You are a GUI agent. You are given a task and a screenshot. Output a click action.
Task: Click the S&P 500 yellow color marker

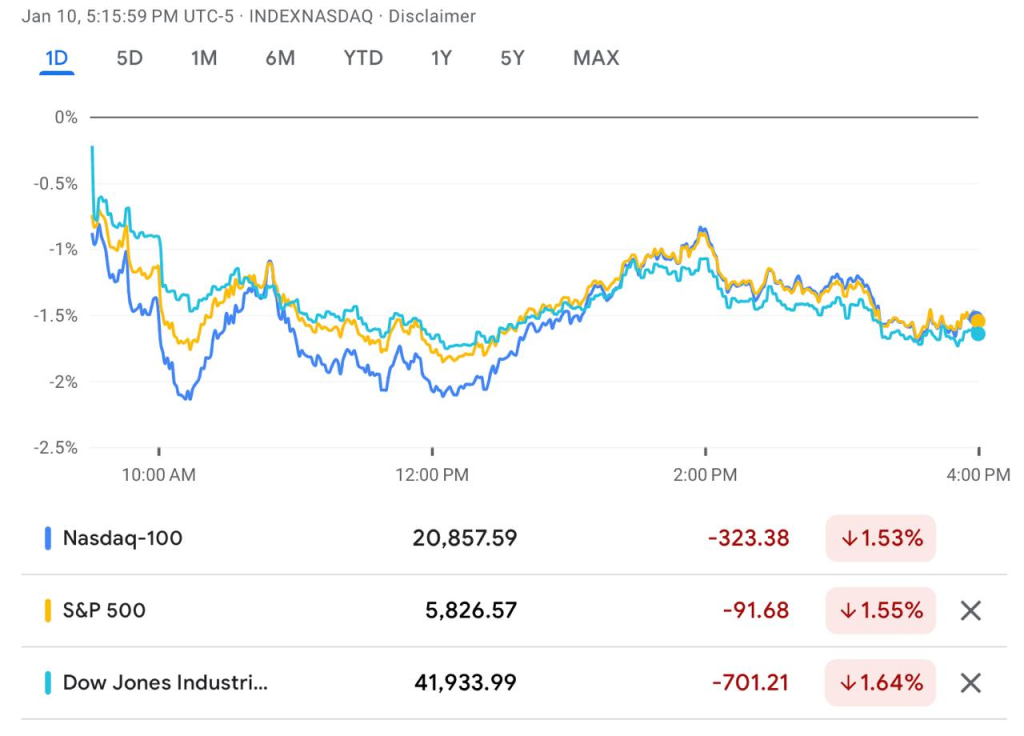47,610
